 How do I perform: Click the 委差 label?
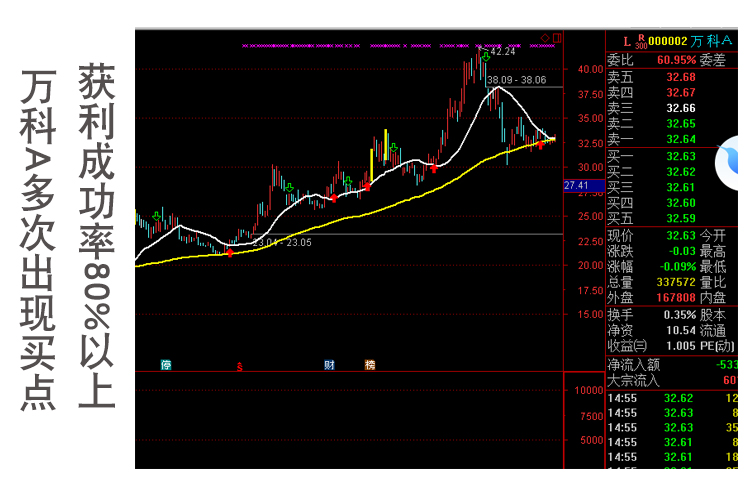click(x=713, y=60)
